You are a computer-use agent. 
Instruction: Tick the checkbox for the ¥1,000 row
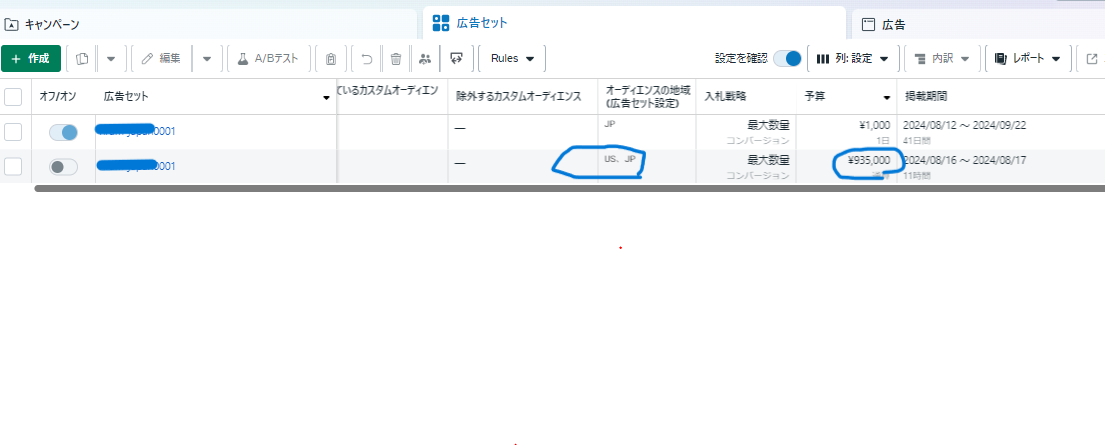pyautogui.click(x=13, y=132)
